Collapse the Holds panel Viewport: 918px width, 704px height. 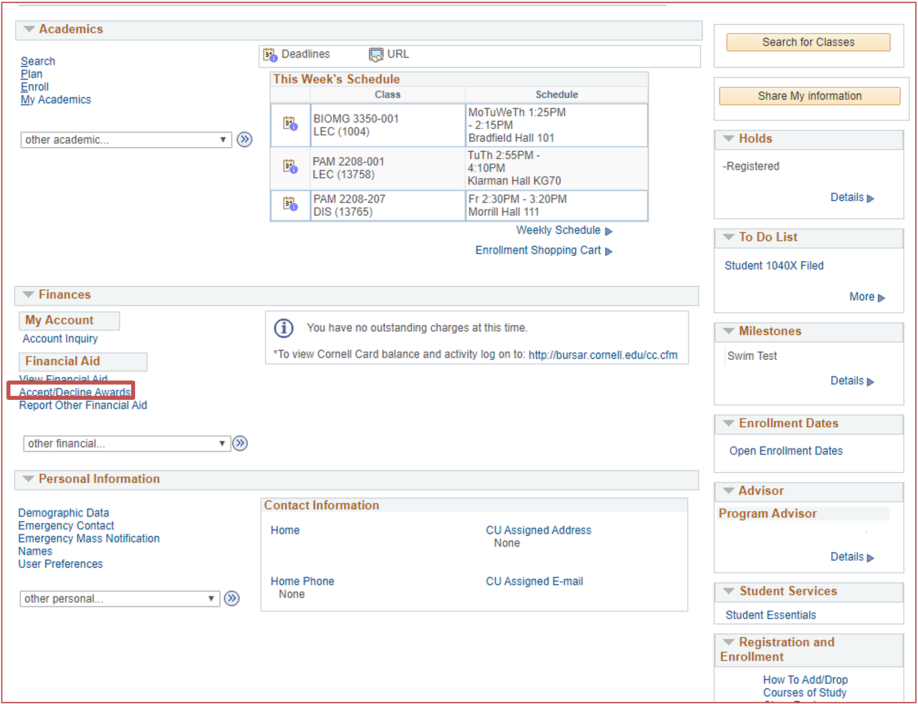click(x=727, y=139)
